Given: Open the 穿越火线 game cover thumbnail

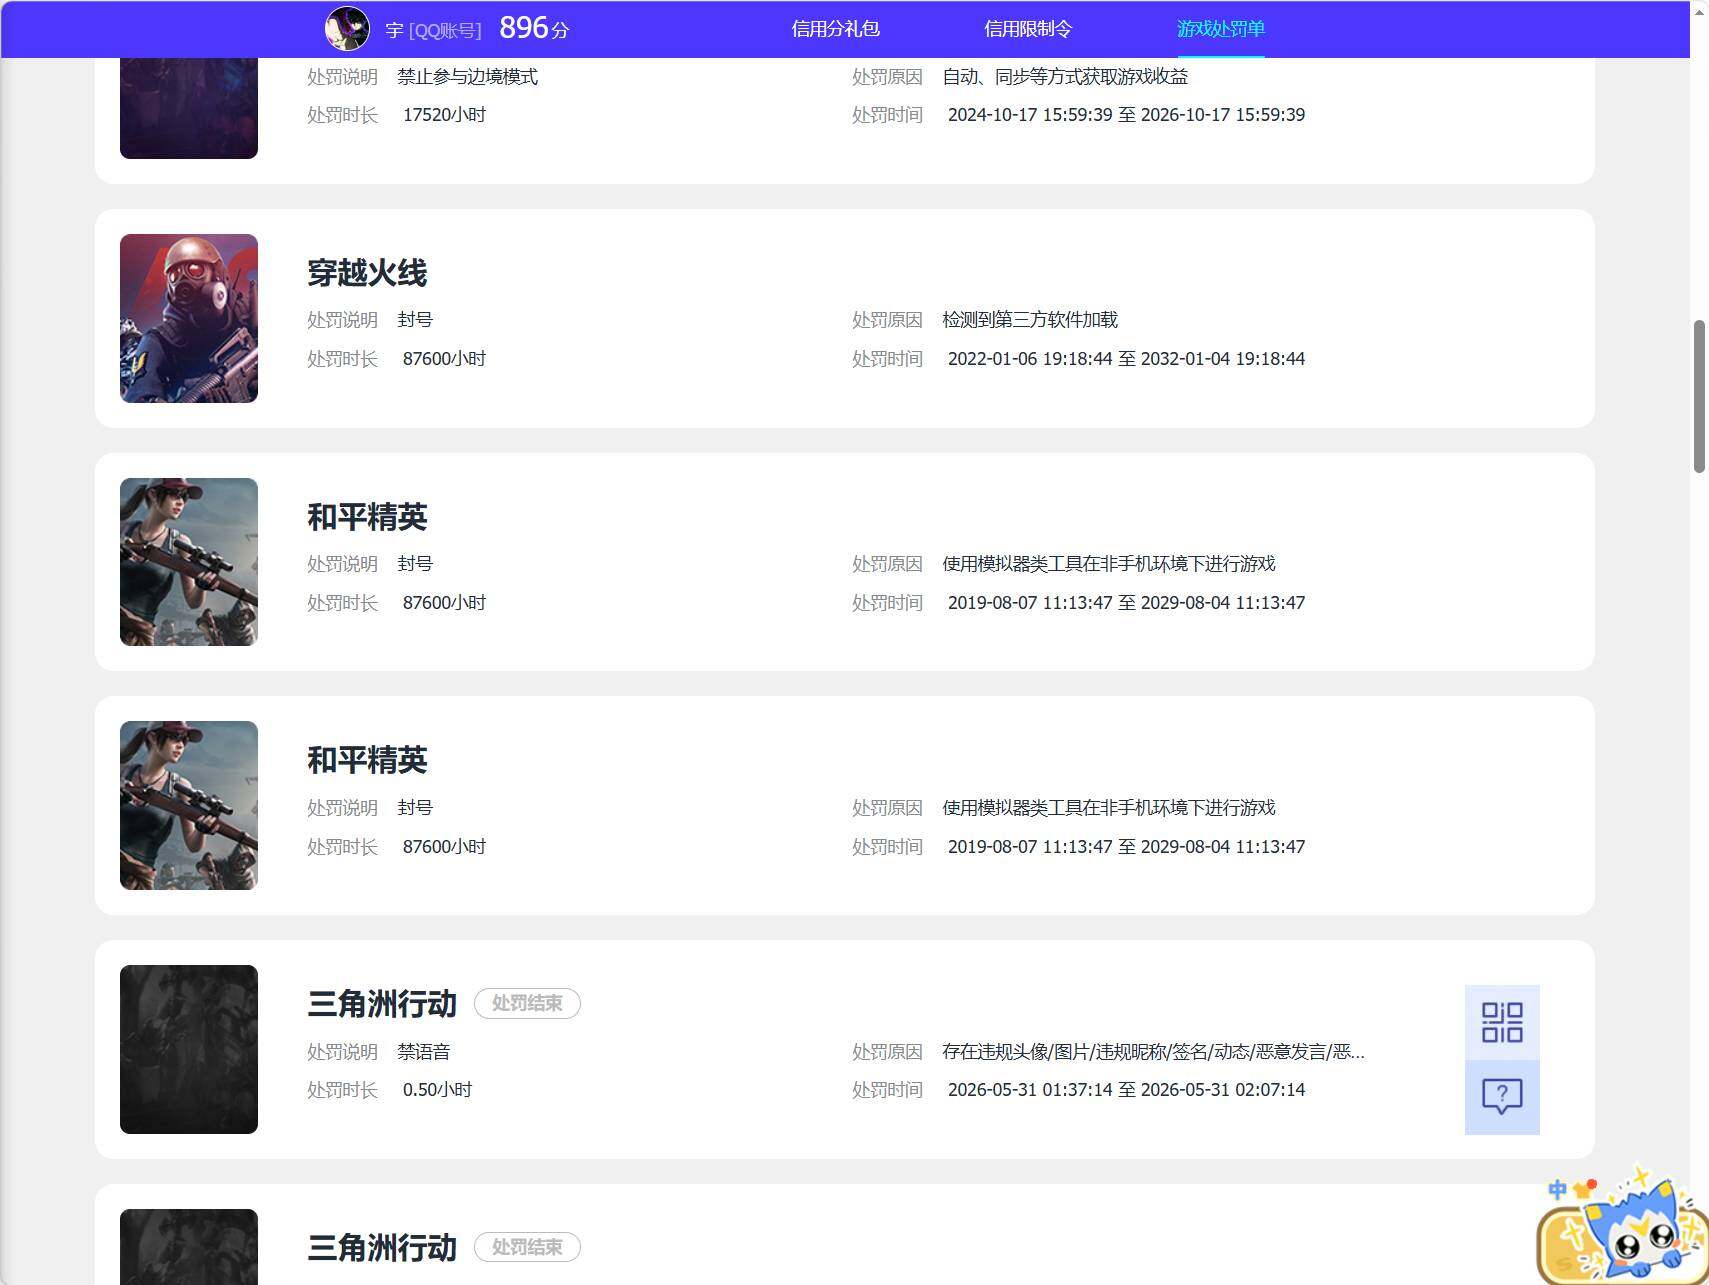Looking at the screenshot, I should coord(189,318).
